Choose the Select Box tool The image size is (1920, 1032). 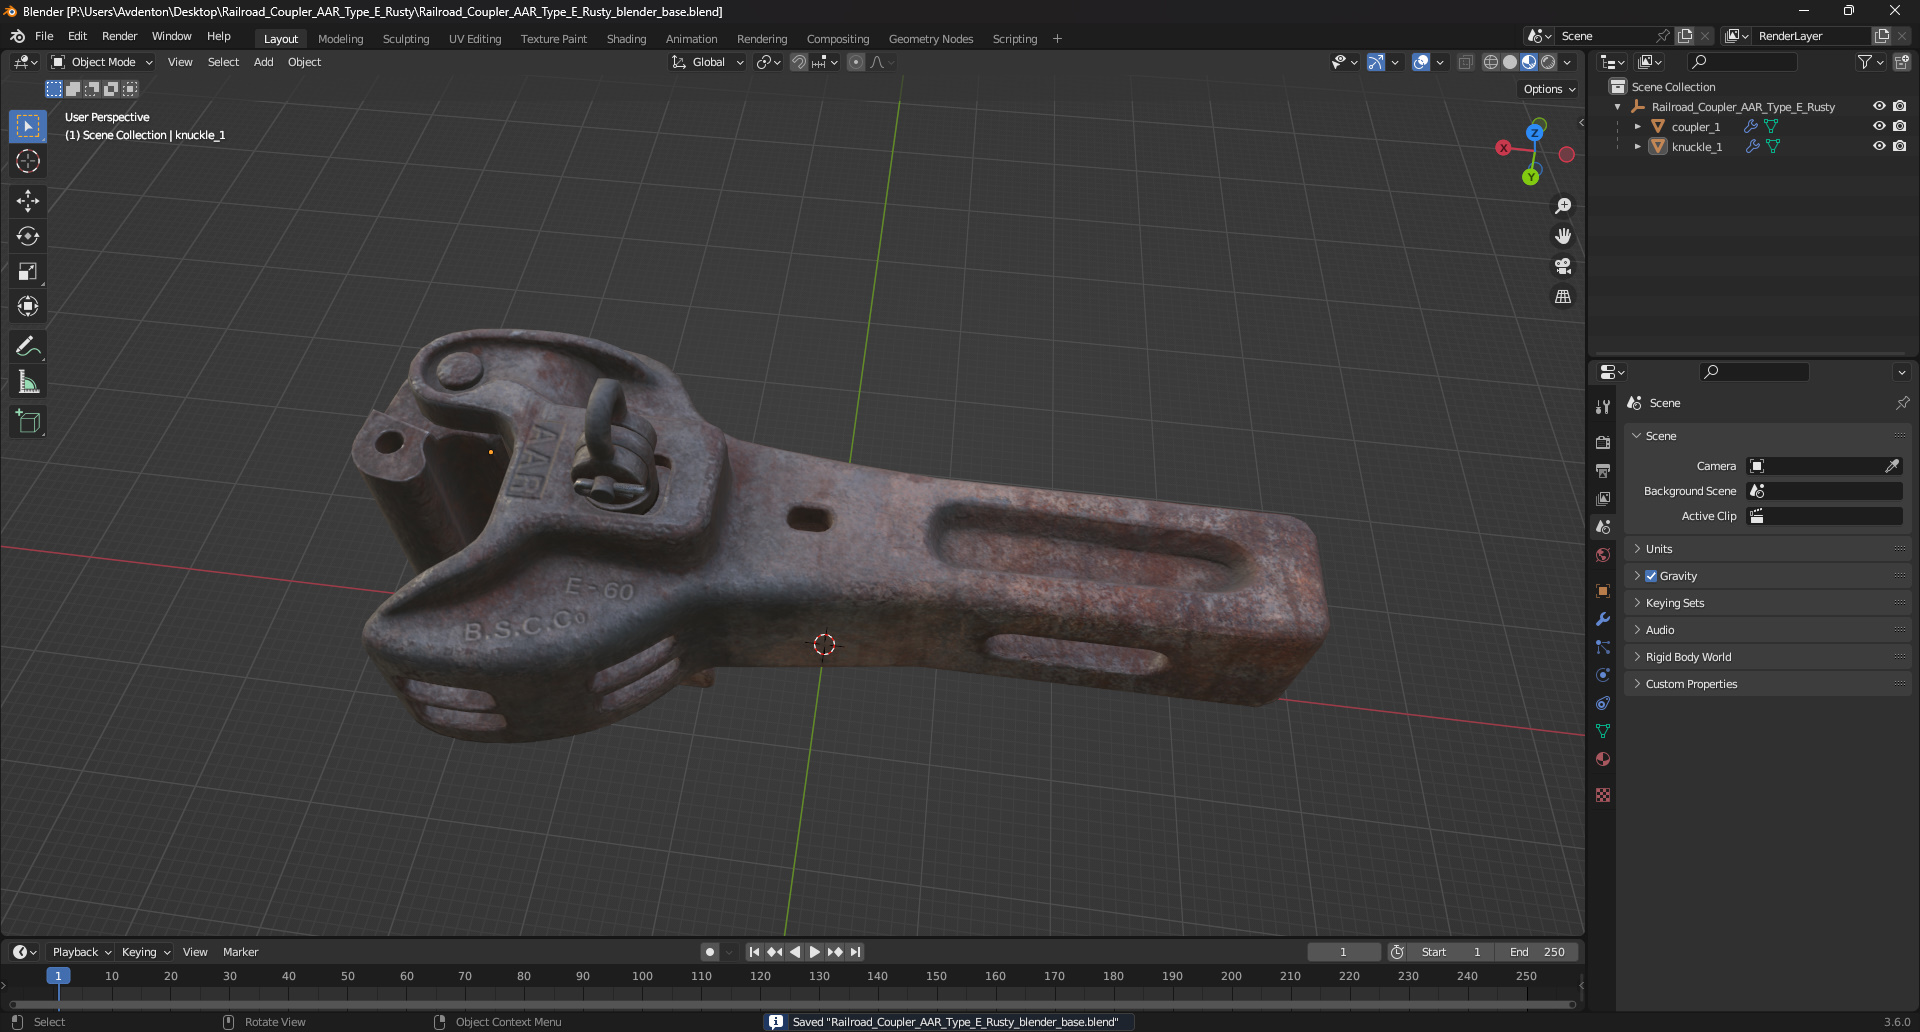click(x=28, y=127)
